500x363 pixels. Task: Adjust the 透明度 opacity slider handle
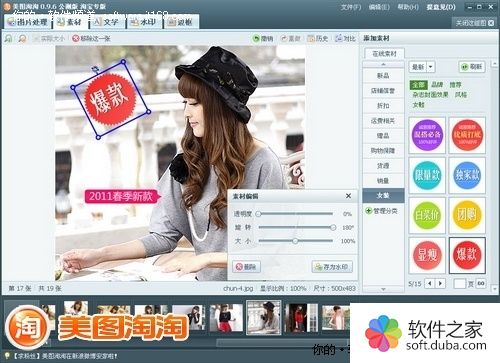click(x=258, y=214)
